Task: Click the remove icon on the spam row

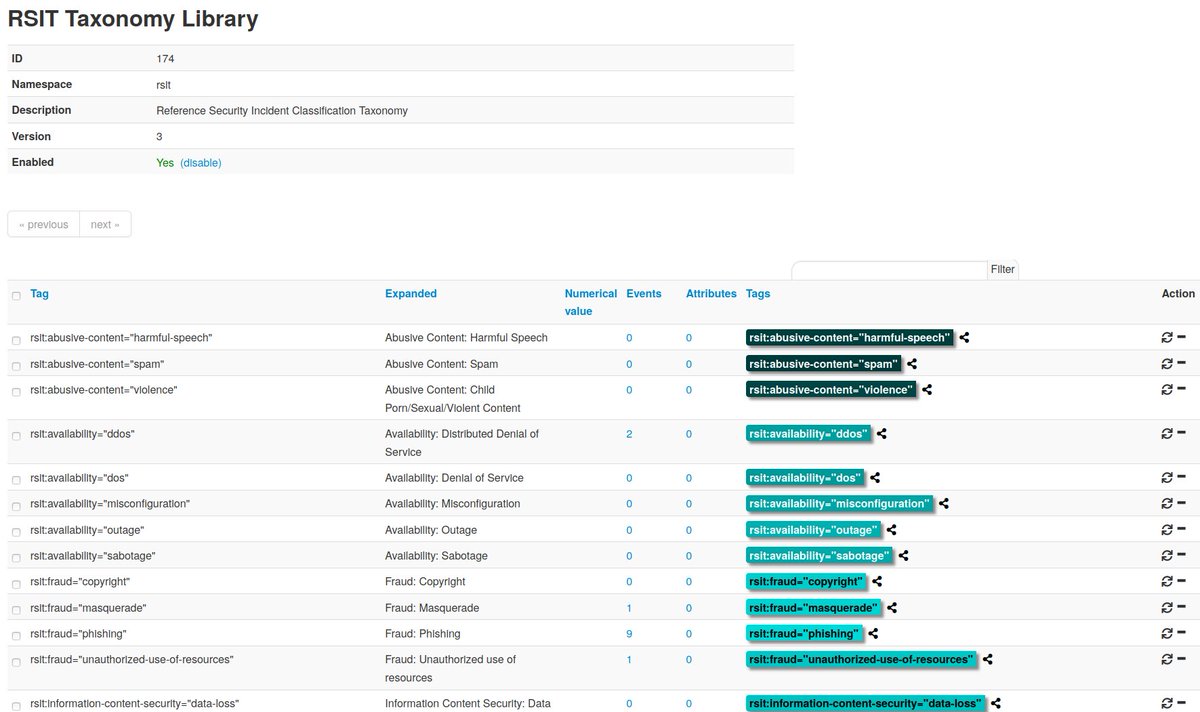Action: click(1183, 364)
